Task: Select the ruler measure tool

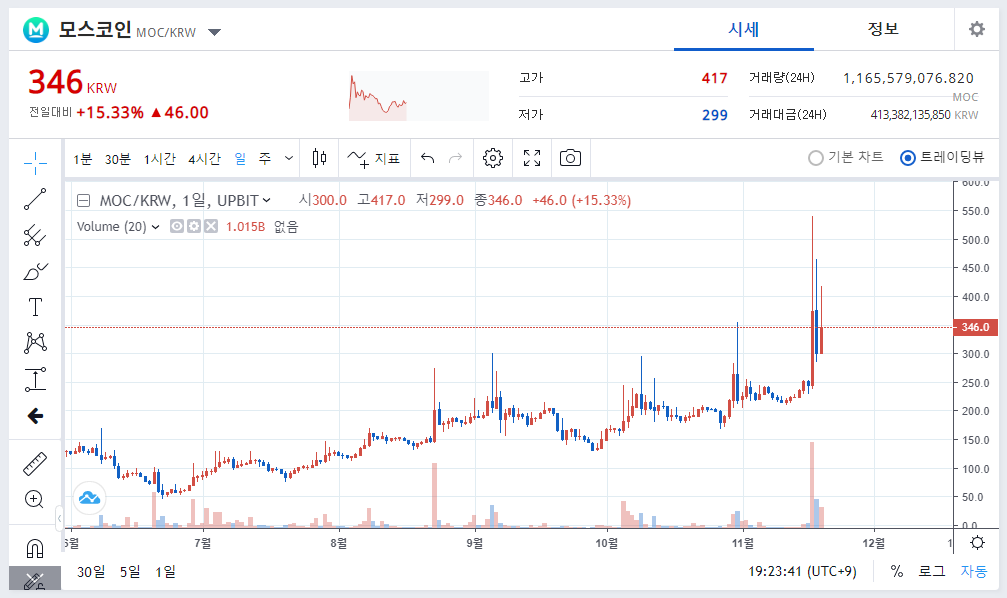Action: click(x=35, y=464)
